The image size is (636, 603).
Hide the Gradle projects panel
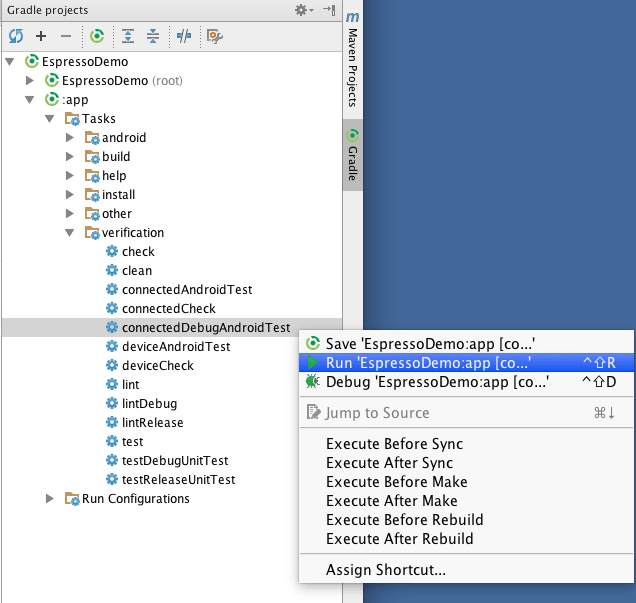(329, 10)
